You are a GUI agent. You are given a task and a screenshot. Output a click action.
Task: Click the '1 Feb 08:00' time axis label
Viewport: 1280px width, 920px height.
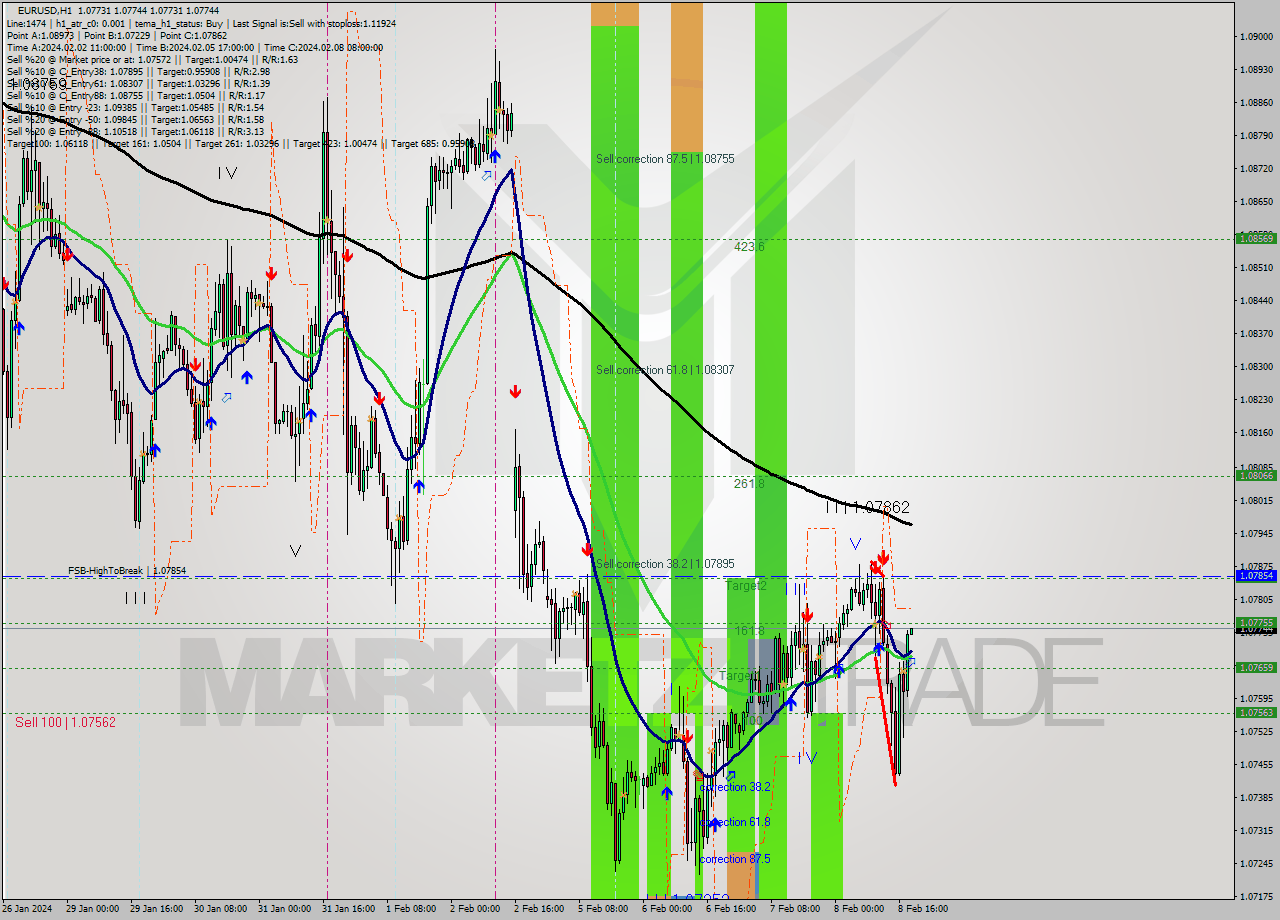click(x=411, y=909)
